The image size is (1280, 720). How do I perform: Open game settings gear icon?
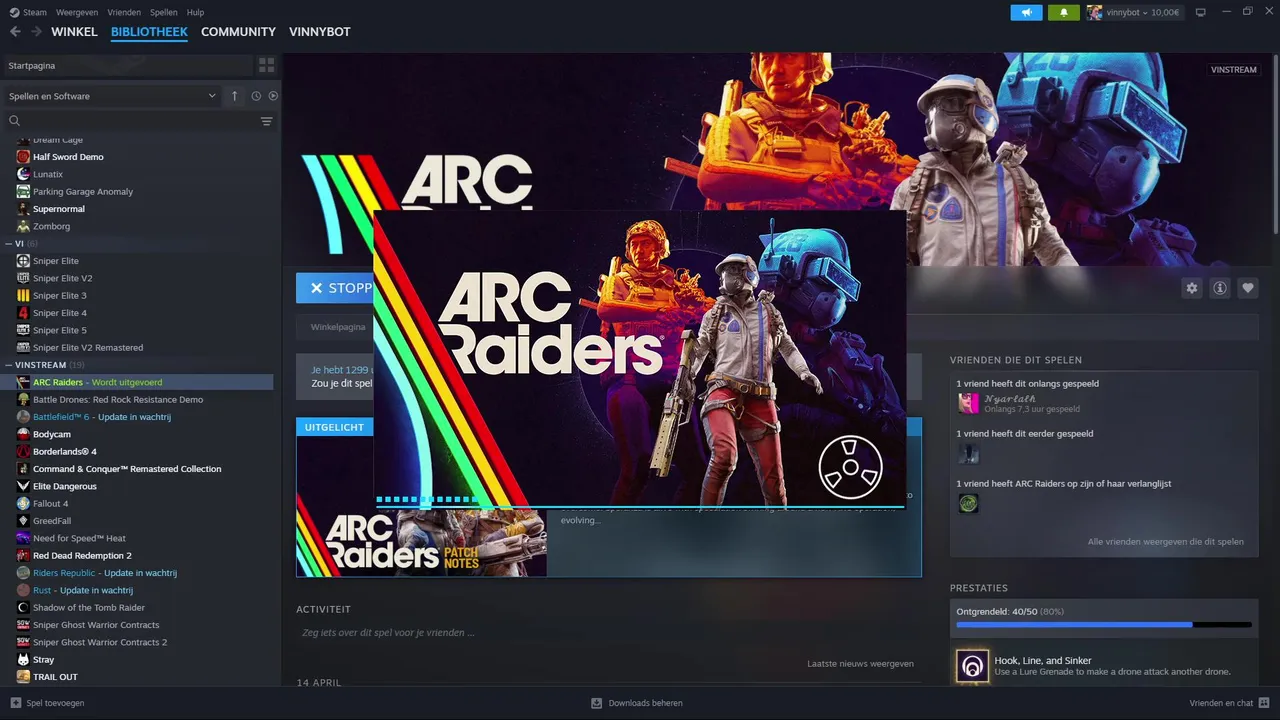1191,288
